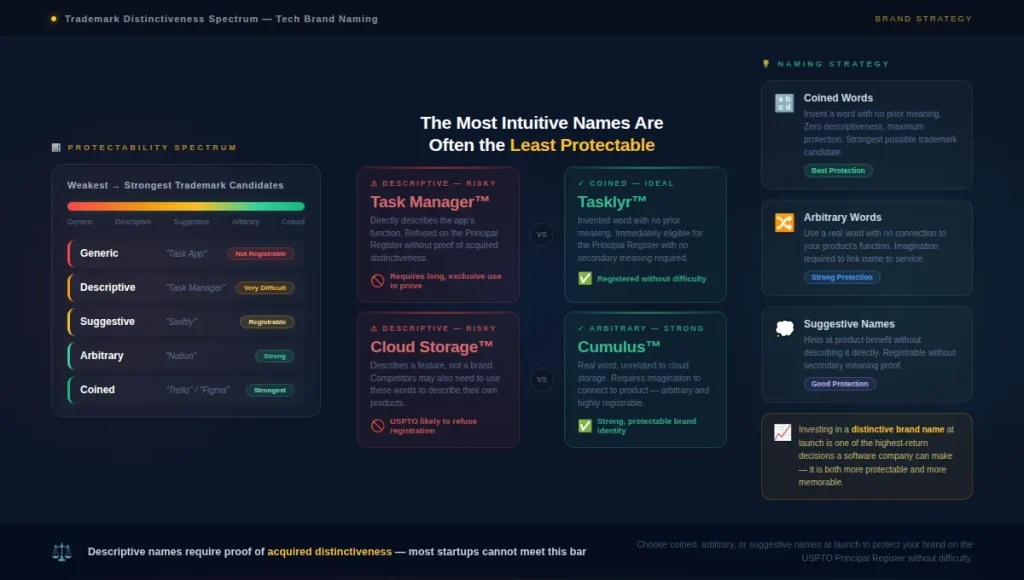Click the prohibited icon under Task Manager card
The width and height of the screenshot is (1024, 580).
377,281
